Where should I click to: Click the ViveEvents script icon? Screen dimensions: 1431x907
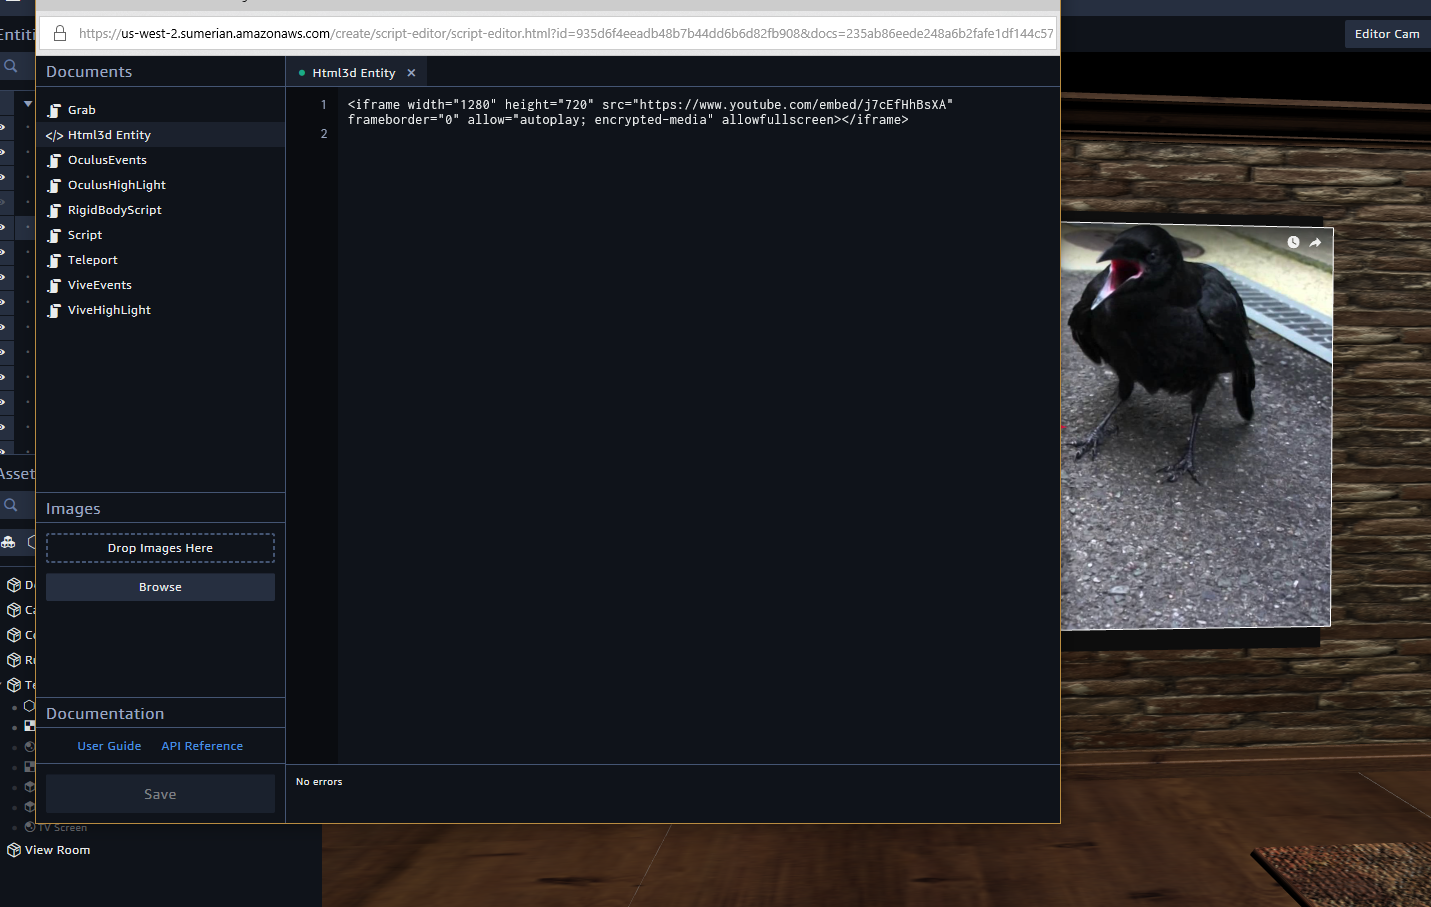tap(54, 285)
